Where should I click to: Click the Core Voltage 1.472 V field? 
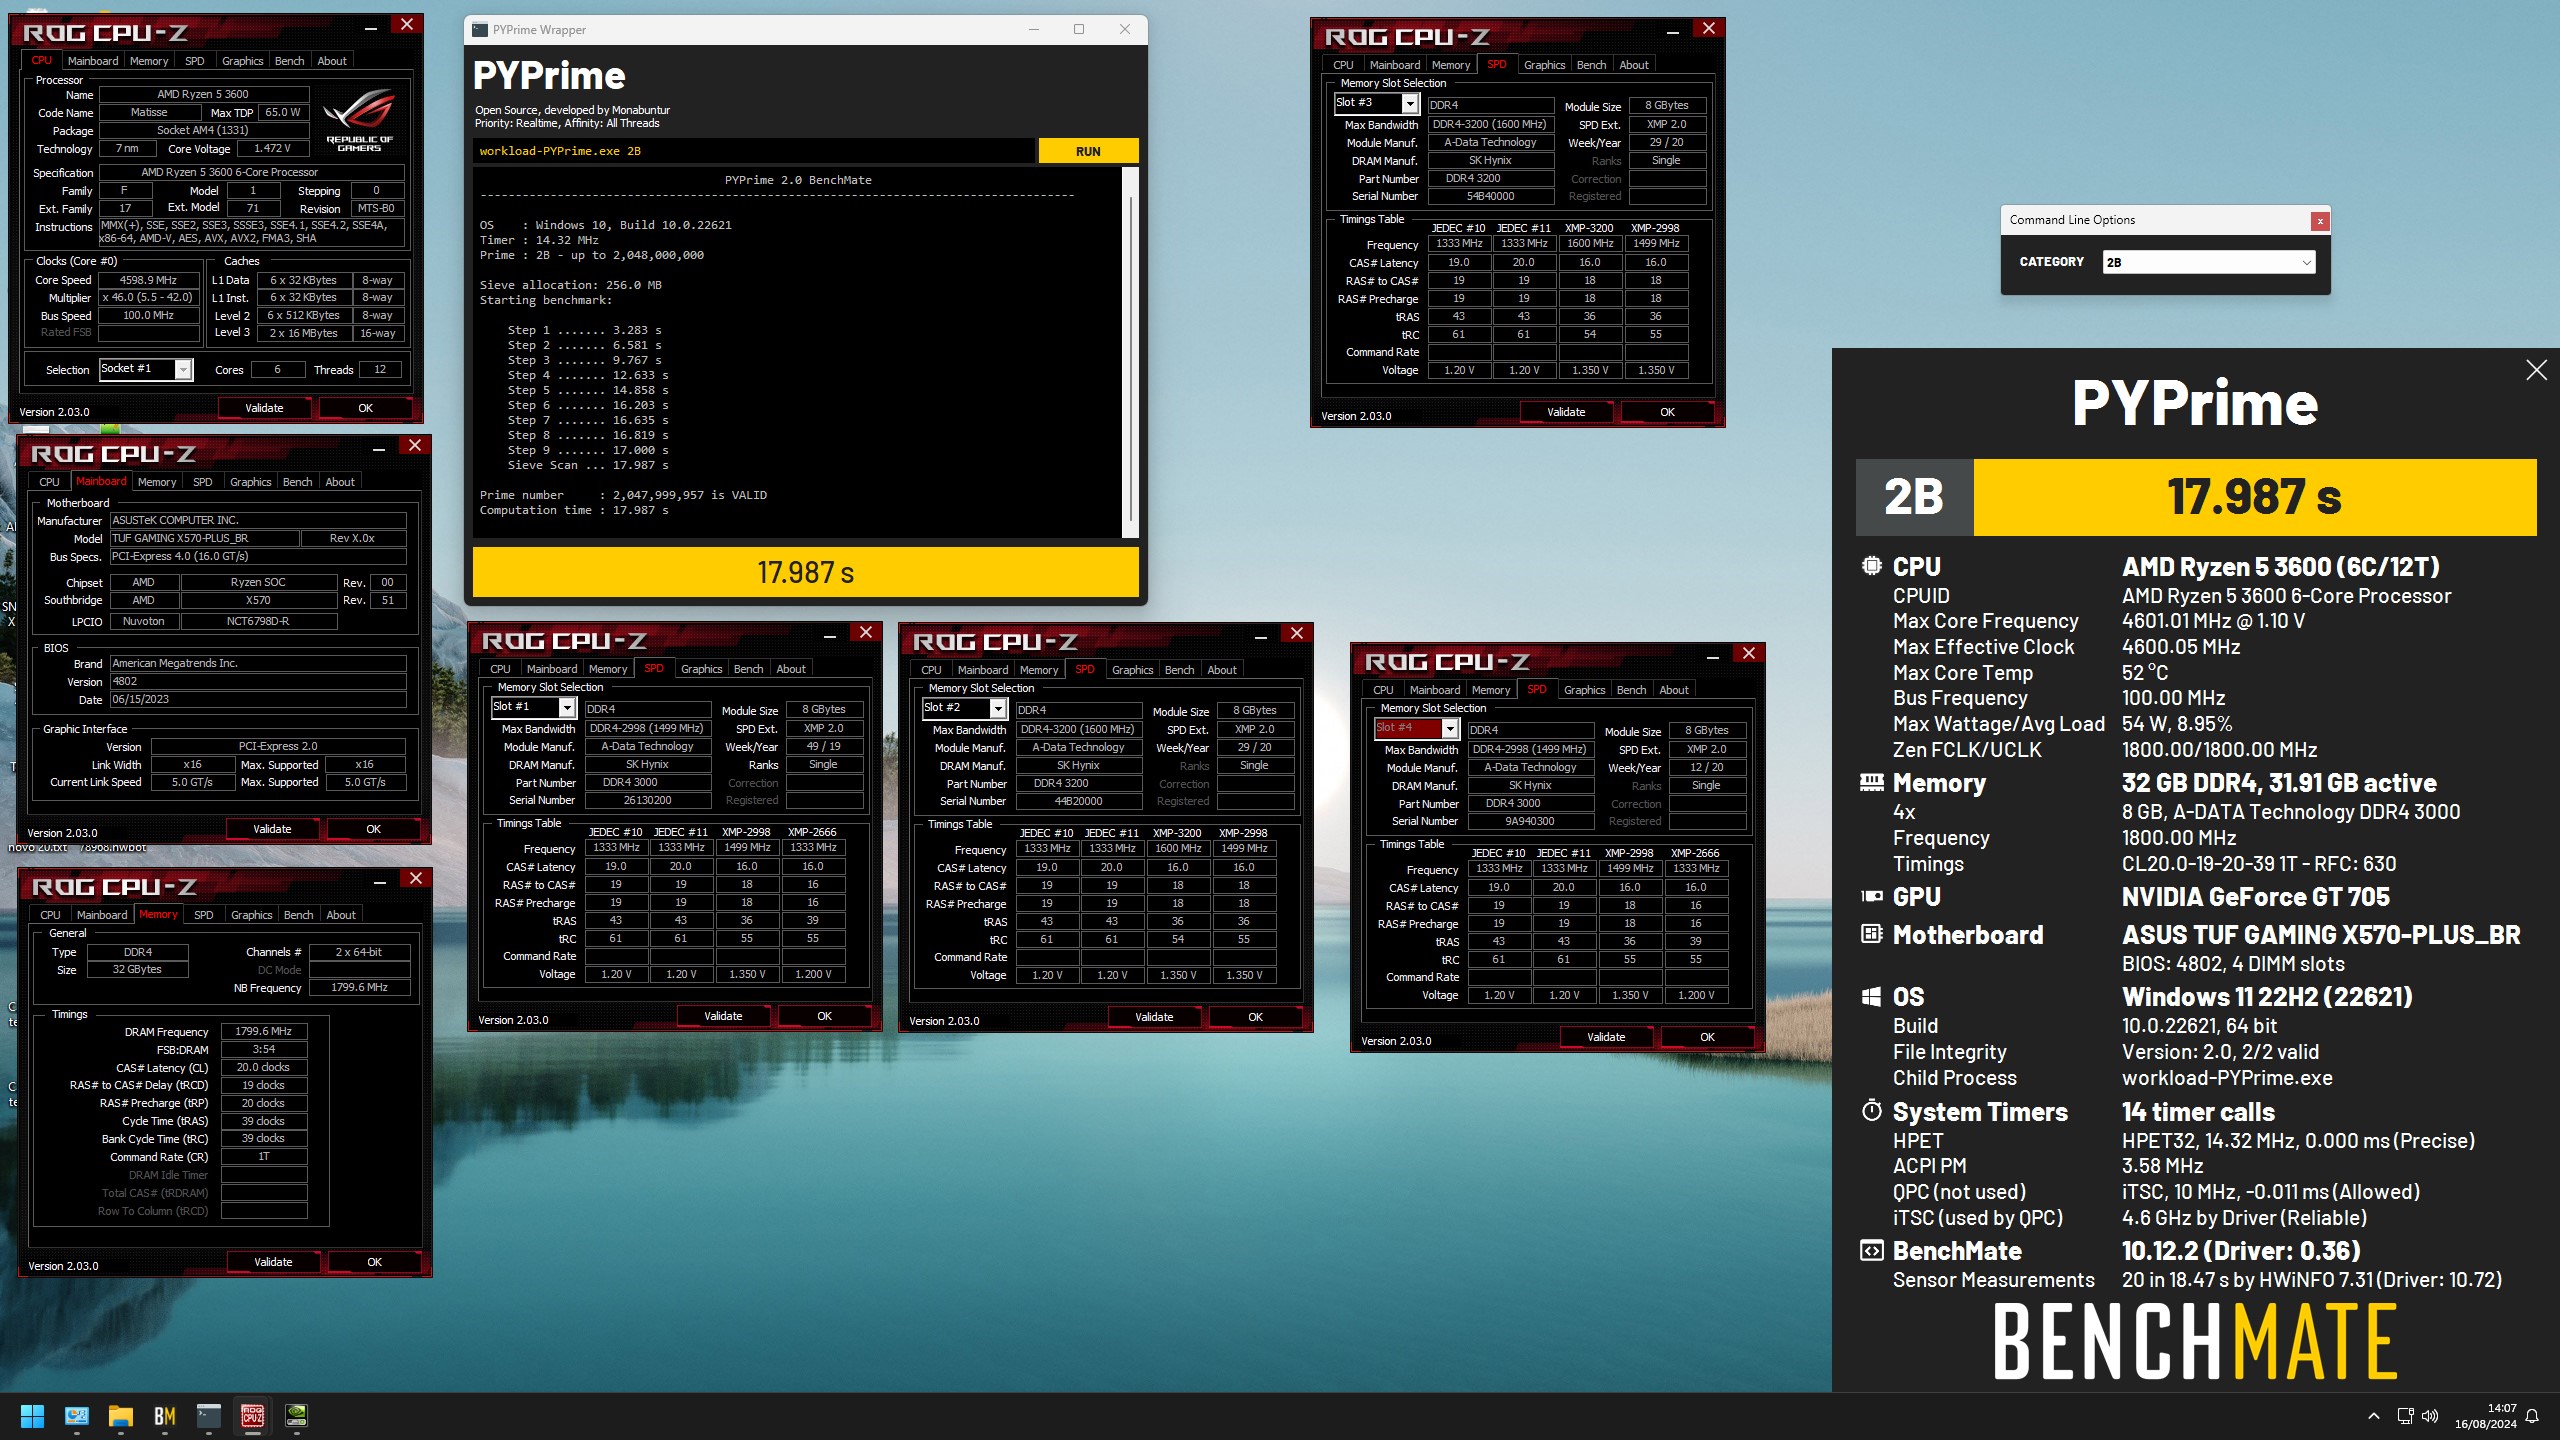point(272,148)
